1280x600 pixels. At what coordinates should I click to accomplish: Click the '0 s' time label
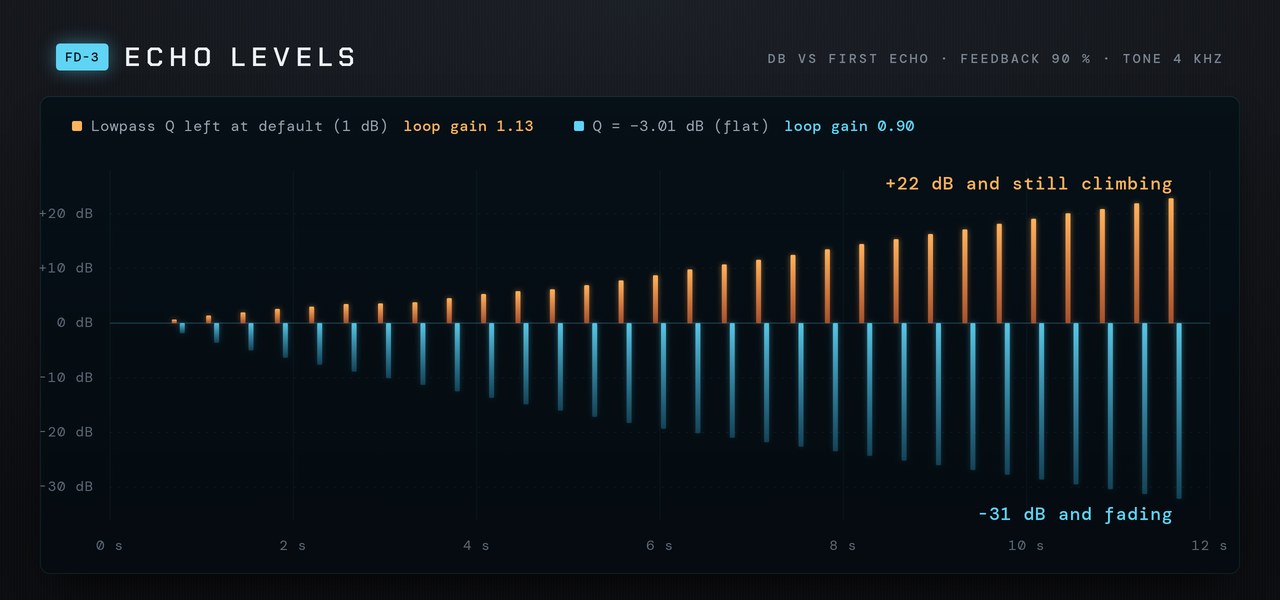pyautogui.click(x=110, y=546)
